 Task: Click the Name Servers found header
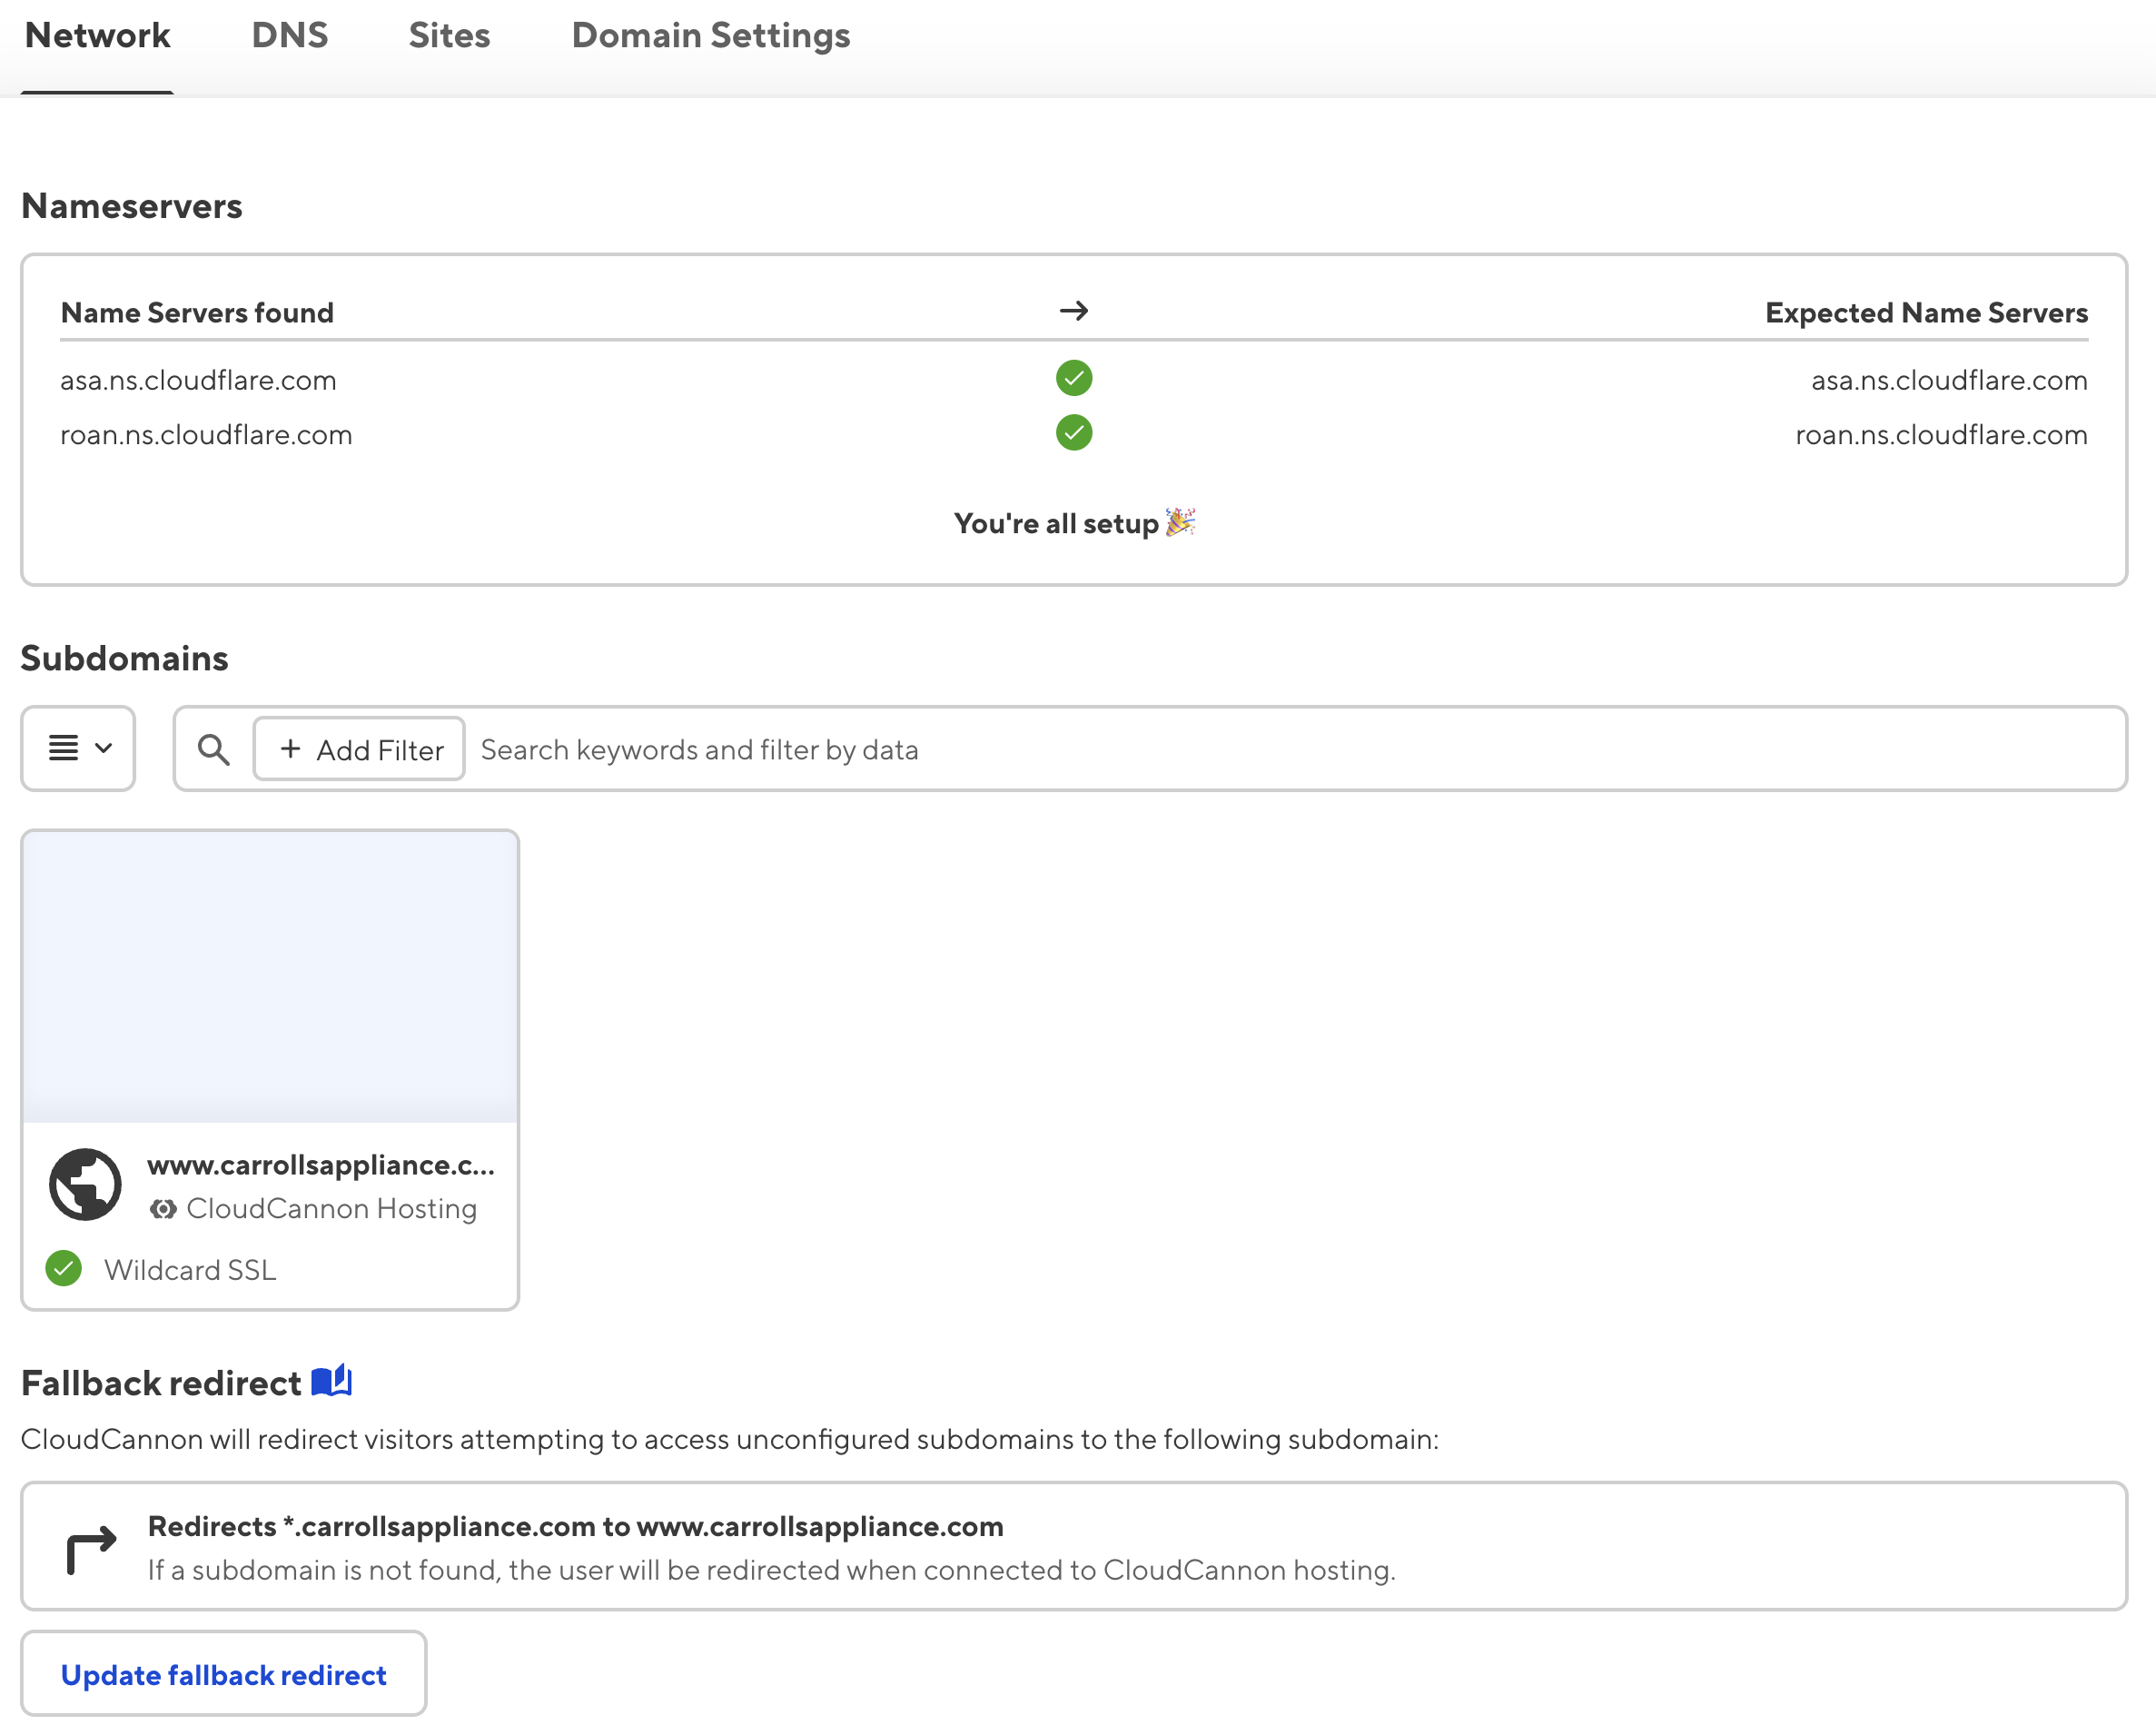click(197, 313)
